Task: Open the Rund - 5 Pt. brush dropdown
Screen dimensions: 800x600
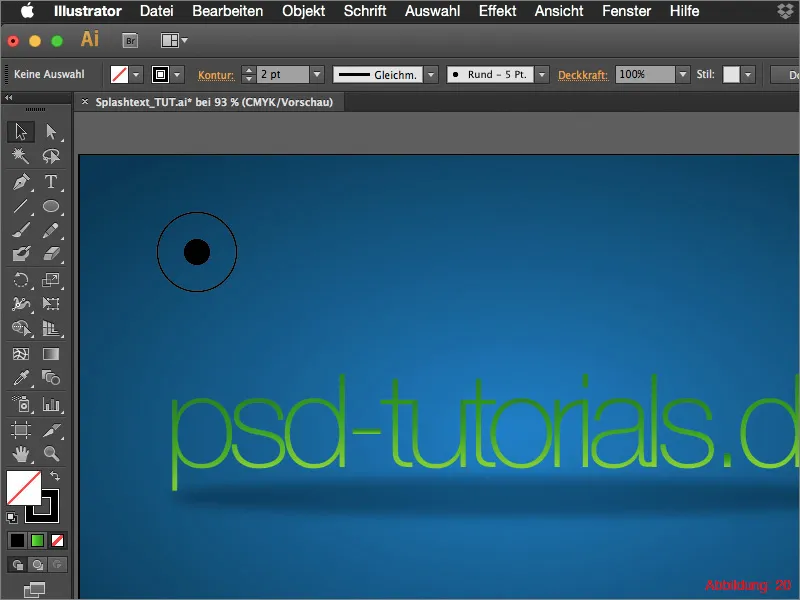Action: [542, 74]
